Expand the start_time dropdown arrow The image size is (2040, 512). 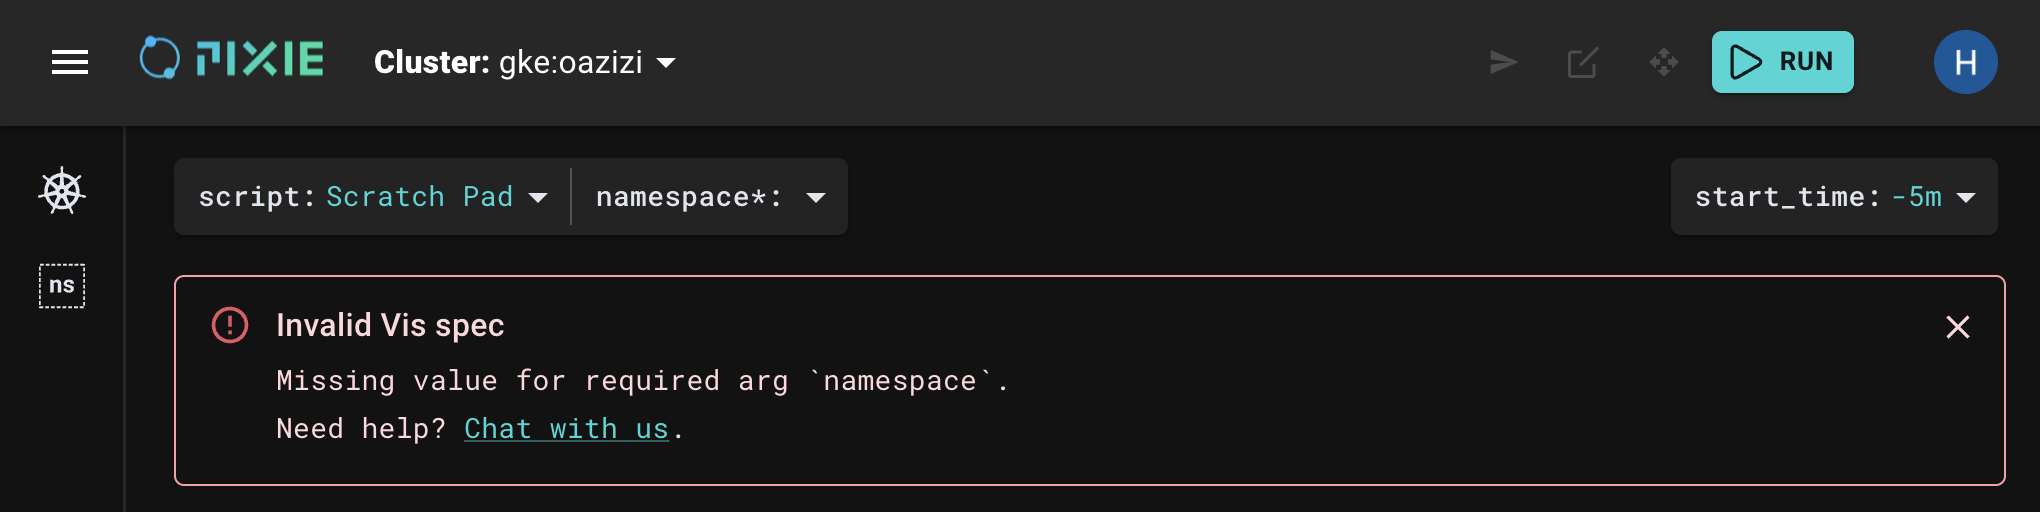(x=1966, y=197)
